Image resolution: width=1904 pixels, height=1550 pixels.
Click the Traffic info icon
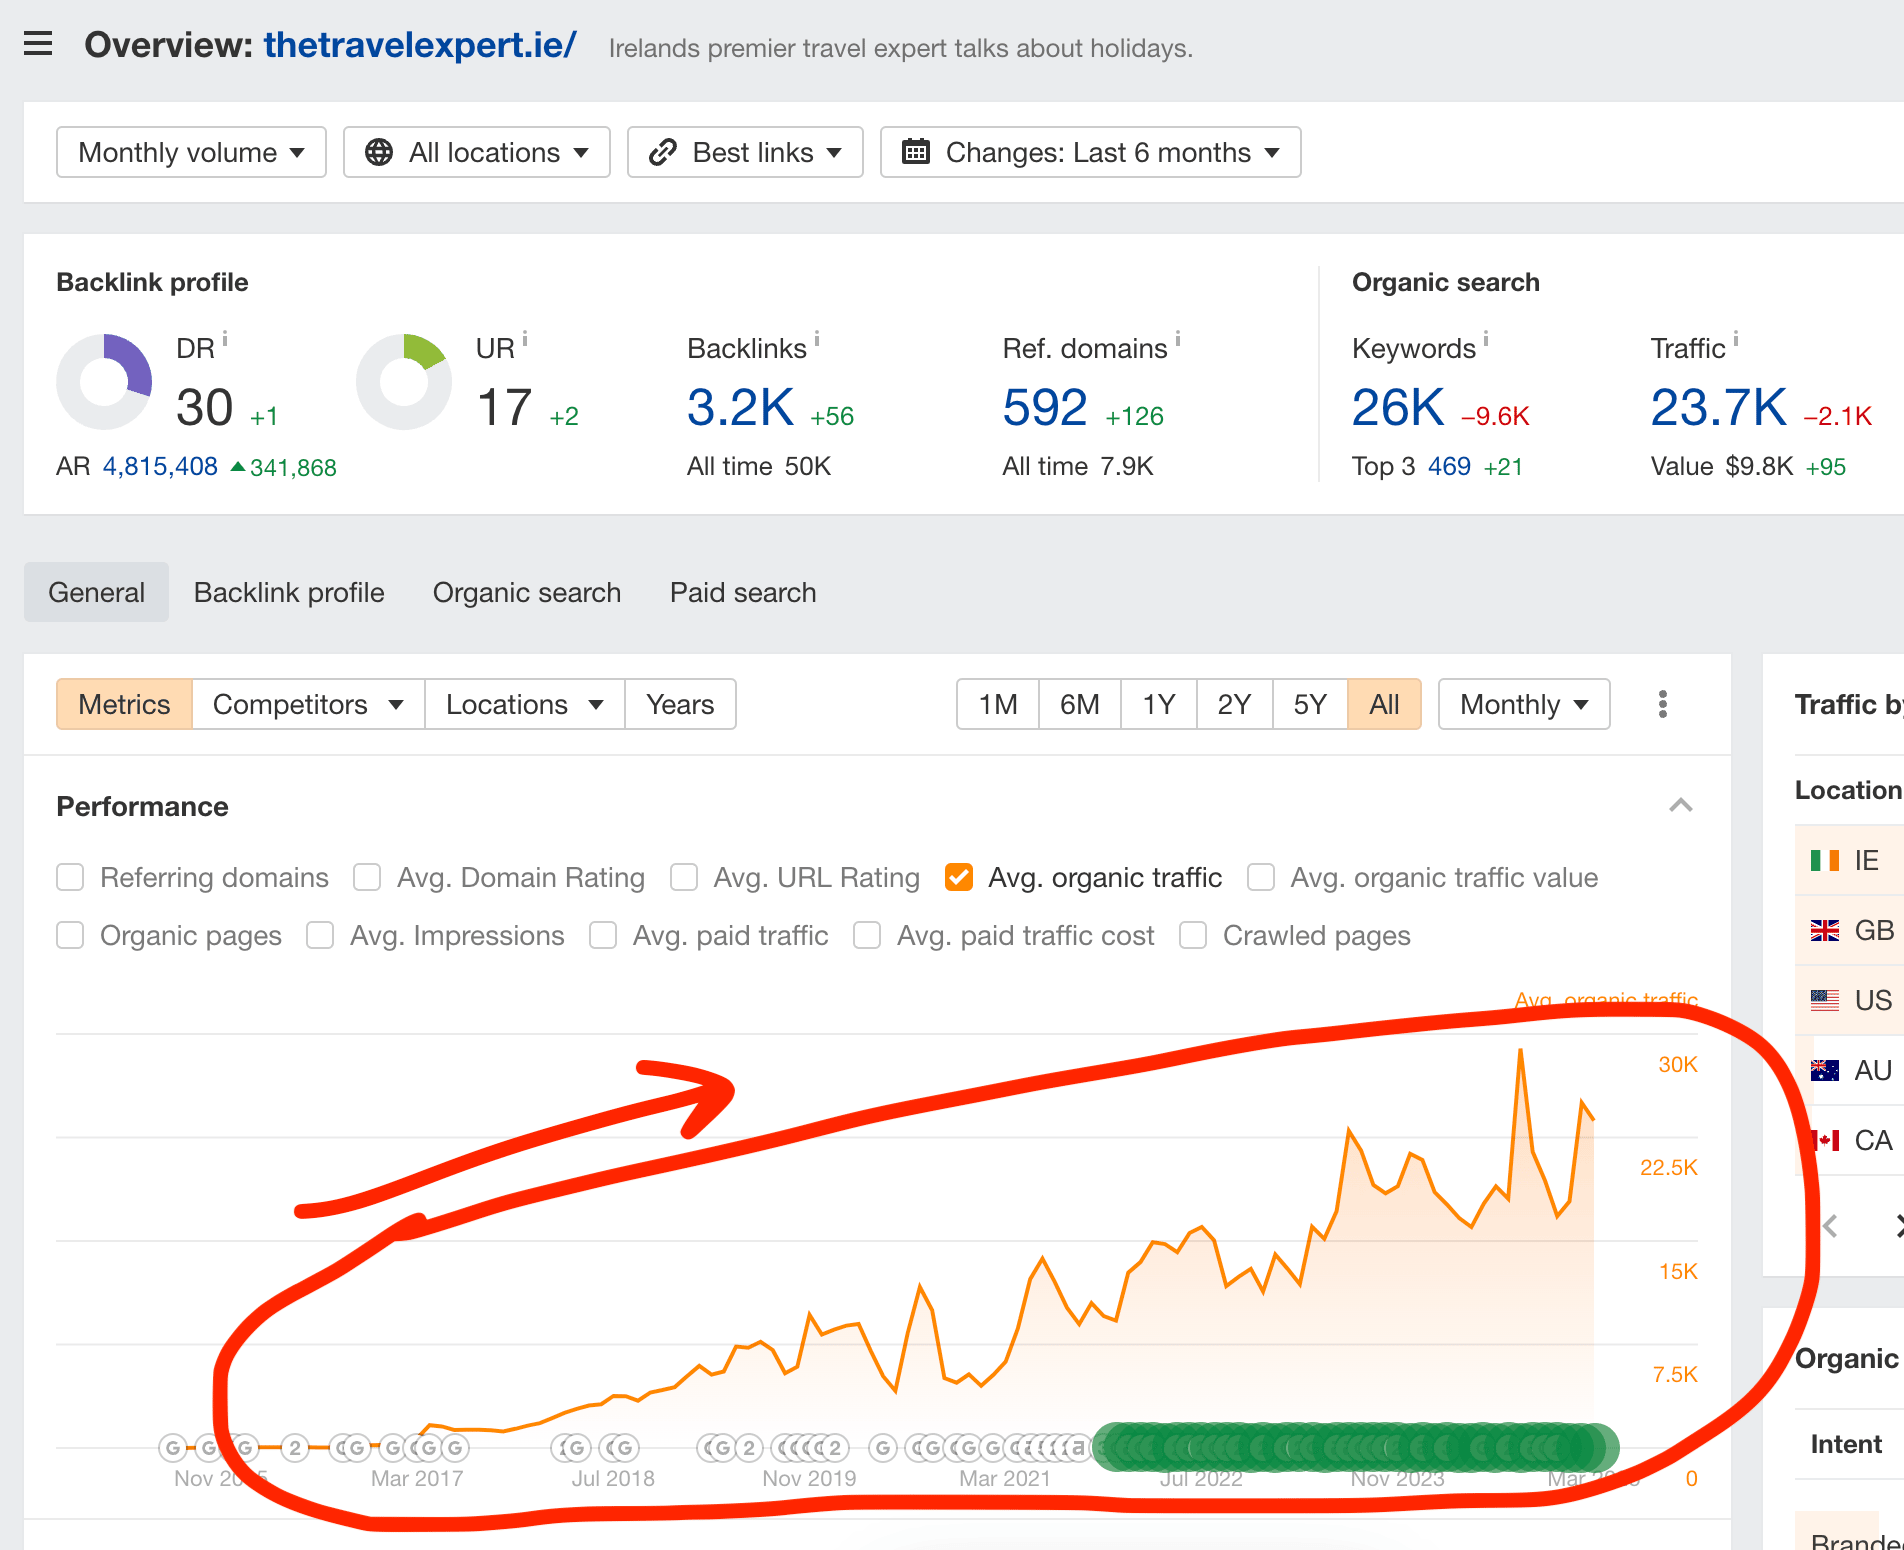click(1736, 339)
